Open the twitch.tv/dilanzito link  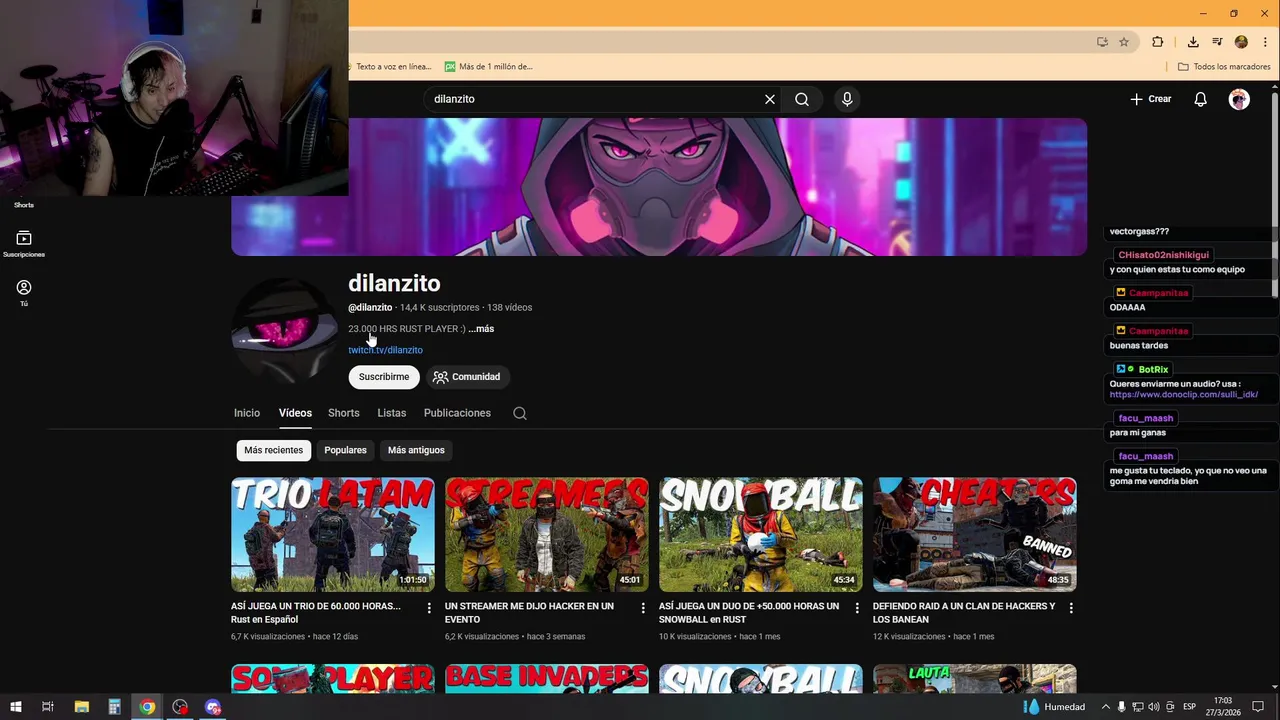[385, 350]
